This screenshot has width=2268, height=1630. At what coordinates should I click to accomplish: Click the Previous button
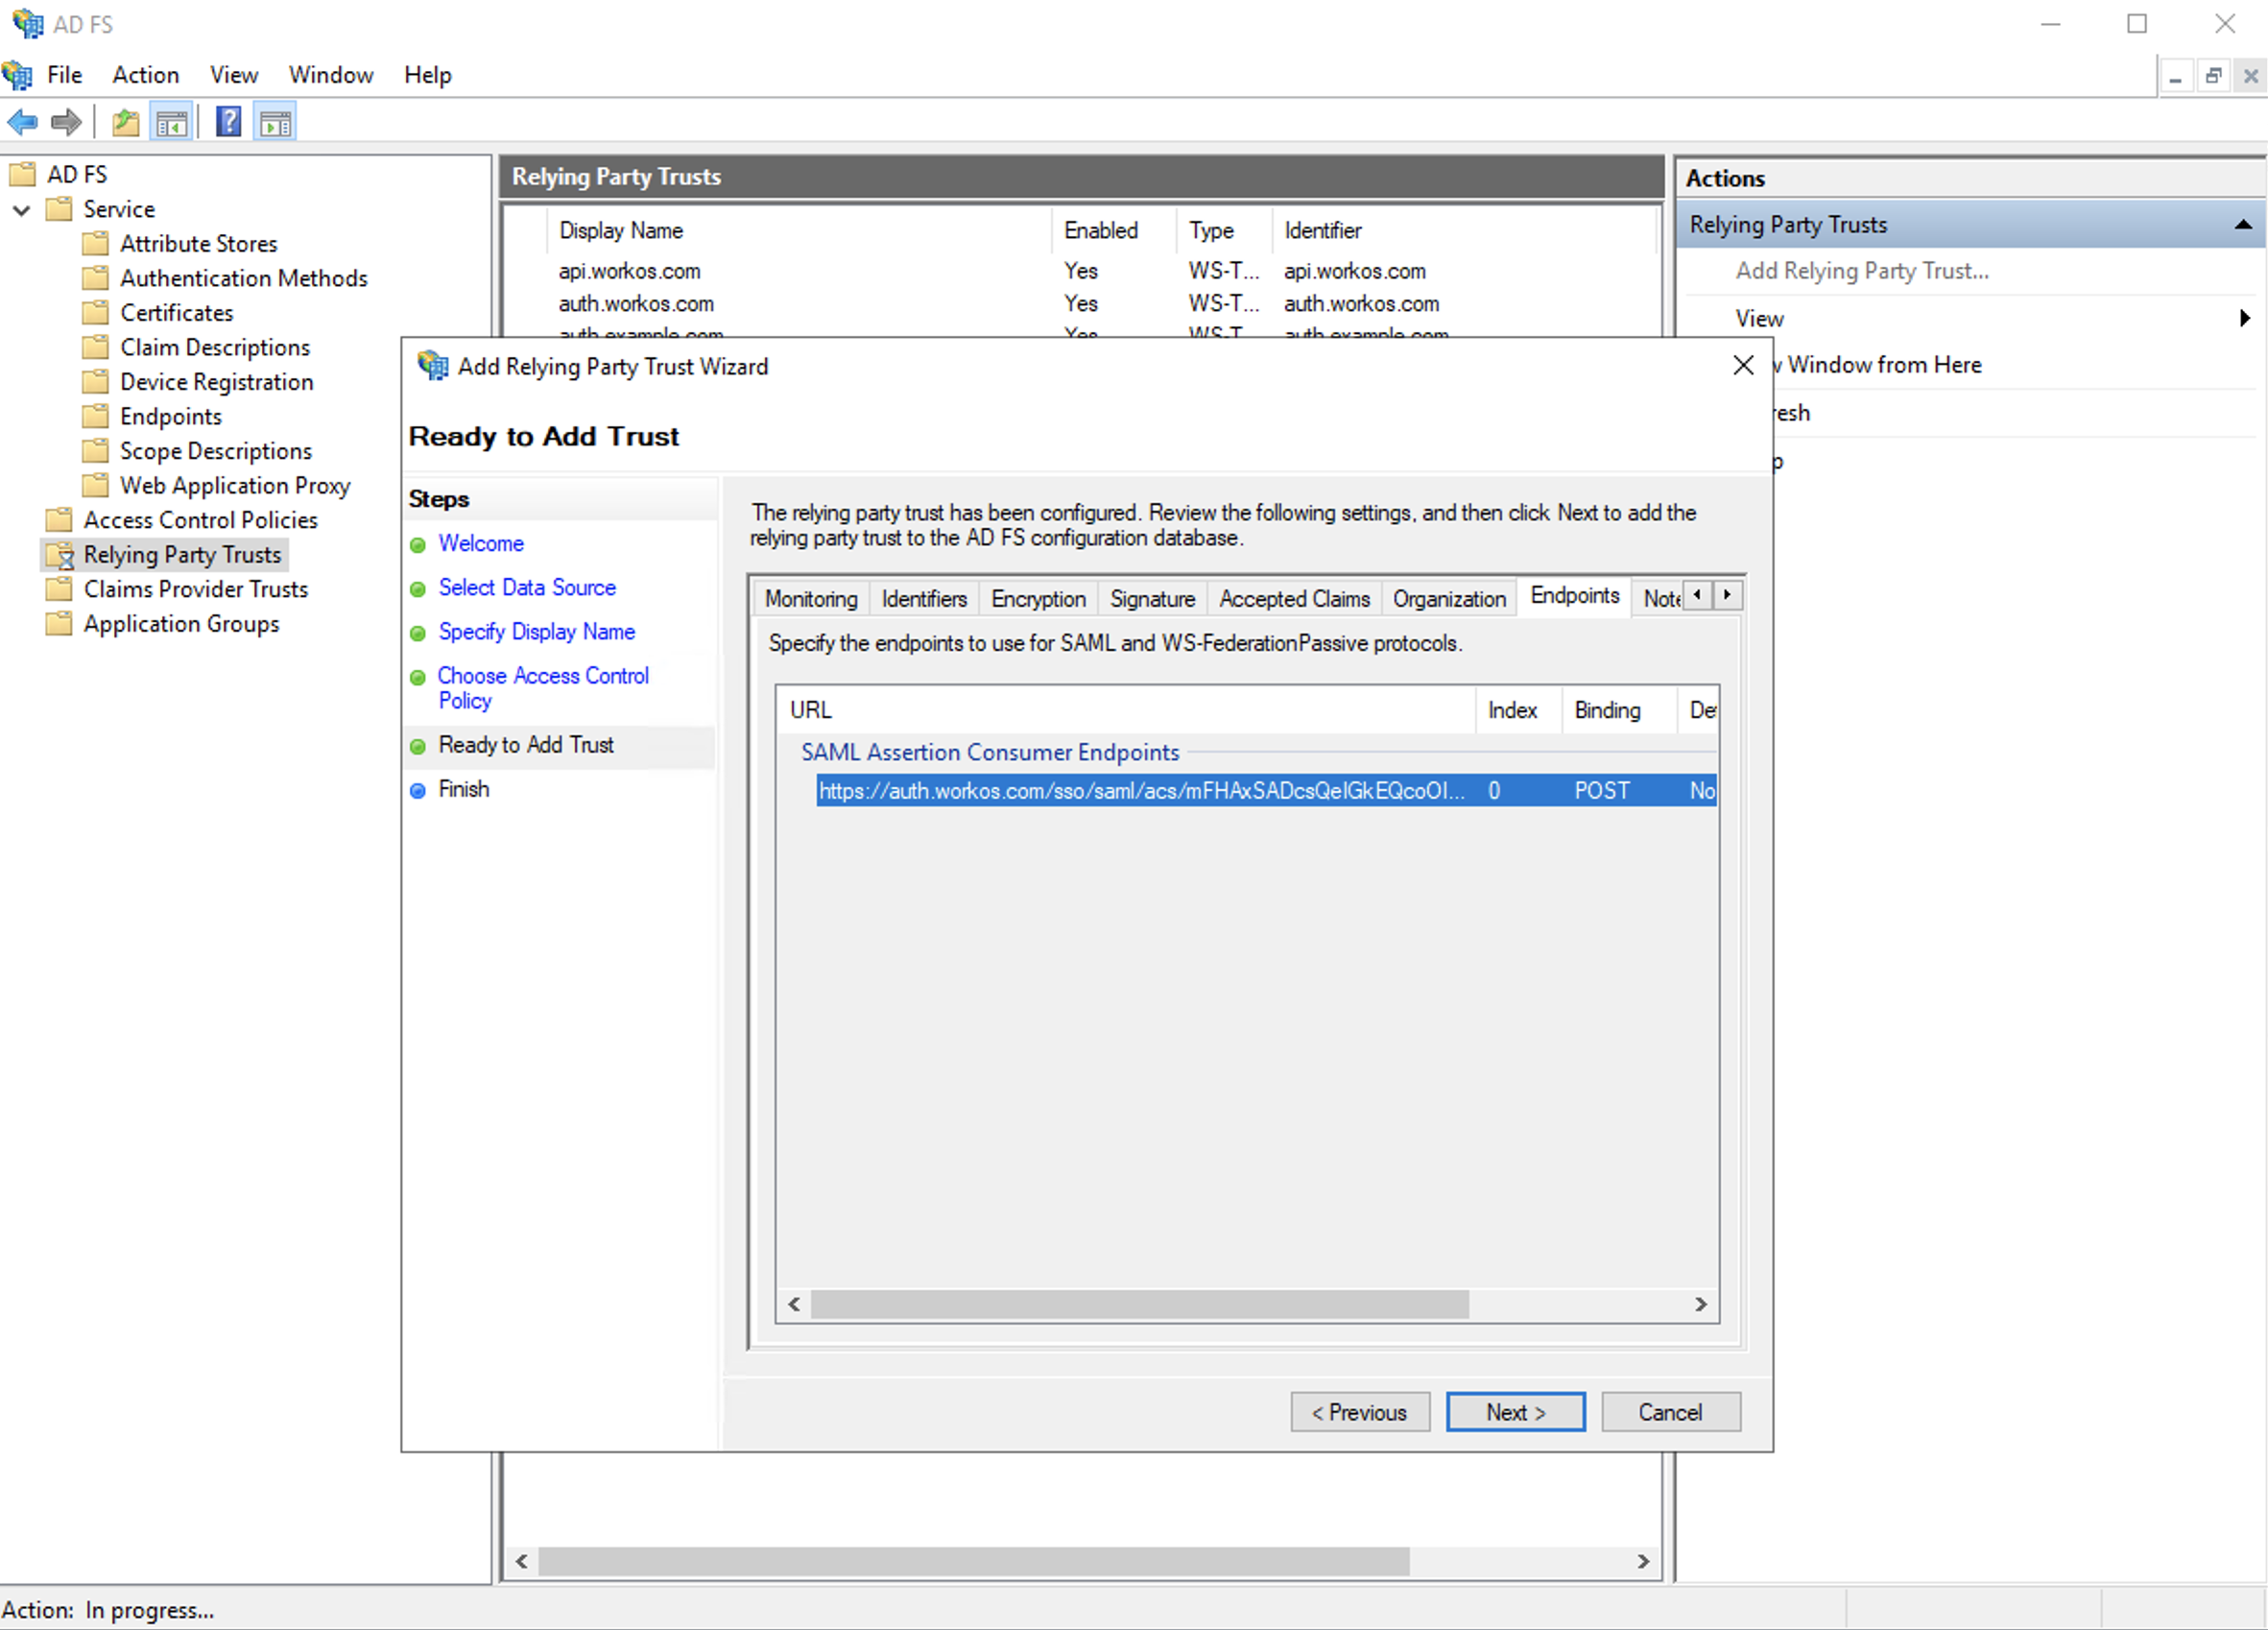pos(1359,1412)
